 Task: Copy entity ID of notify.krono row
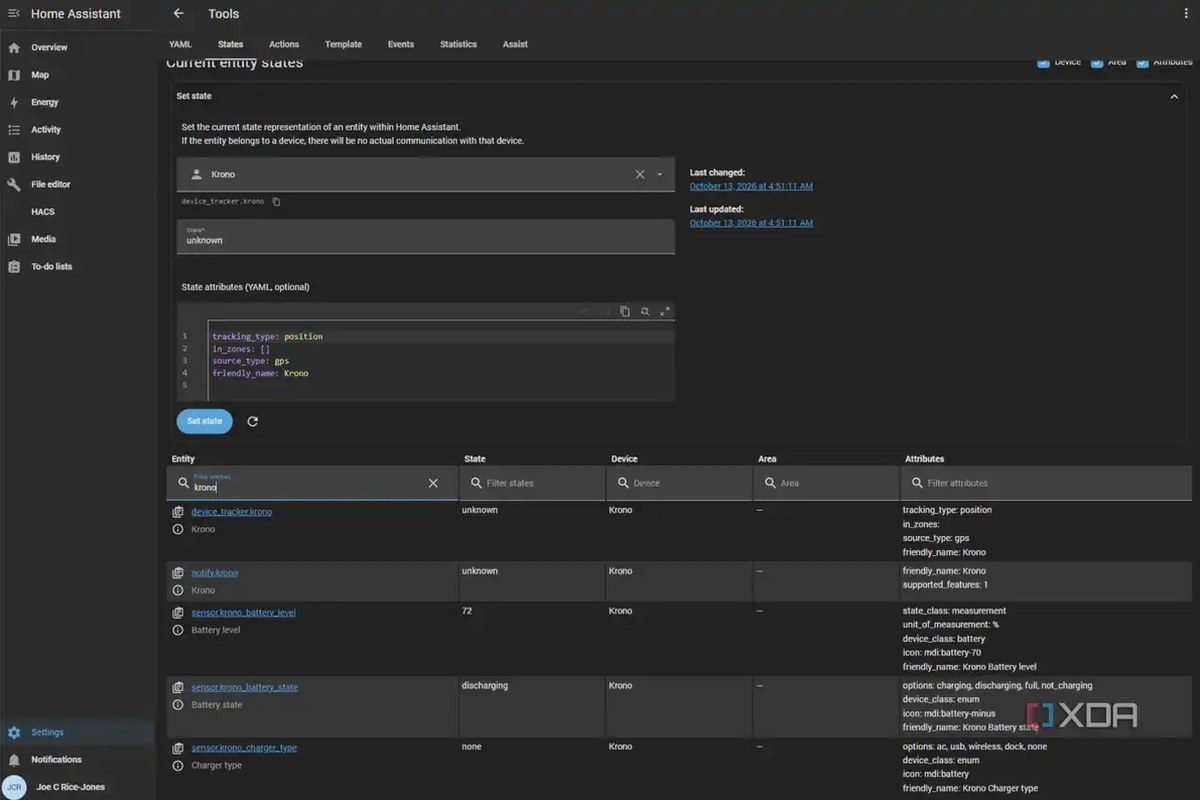coord(178,573)
